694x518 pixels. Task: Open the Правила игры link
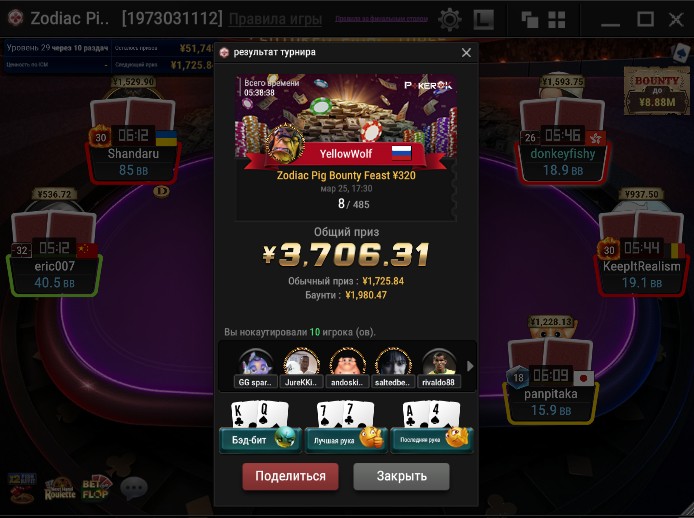pyautogui.click(x=275, y=19)
